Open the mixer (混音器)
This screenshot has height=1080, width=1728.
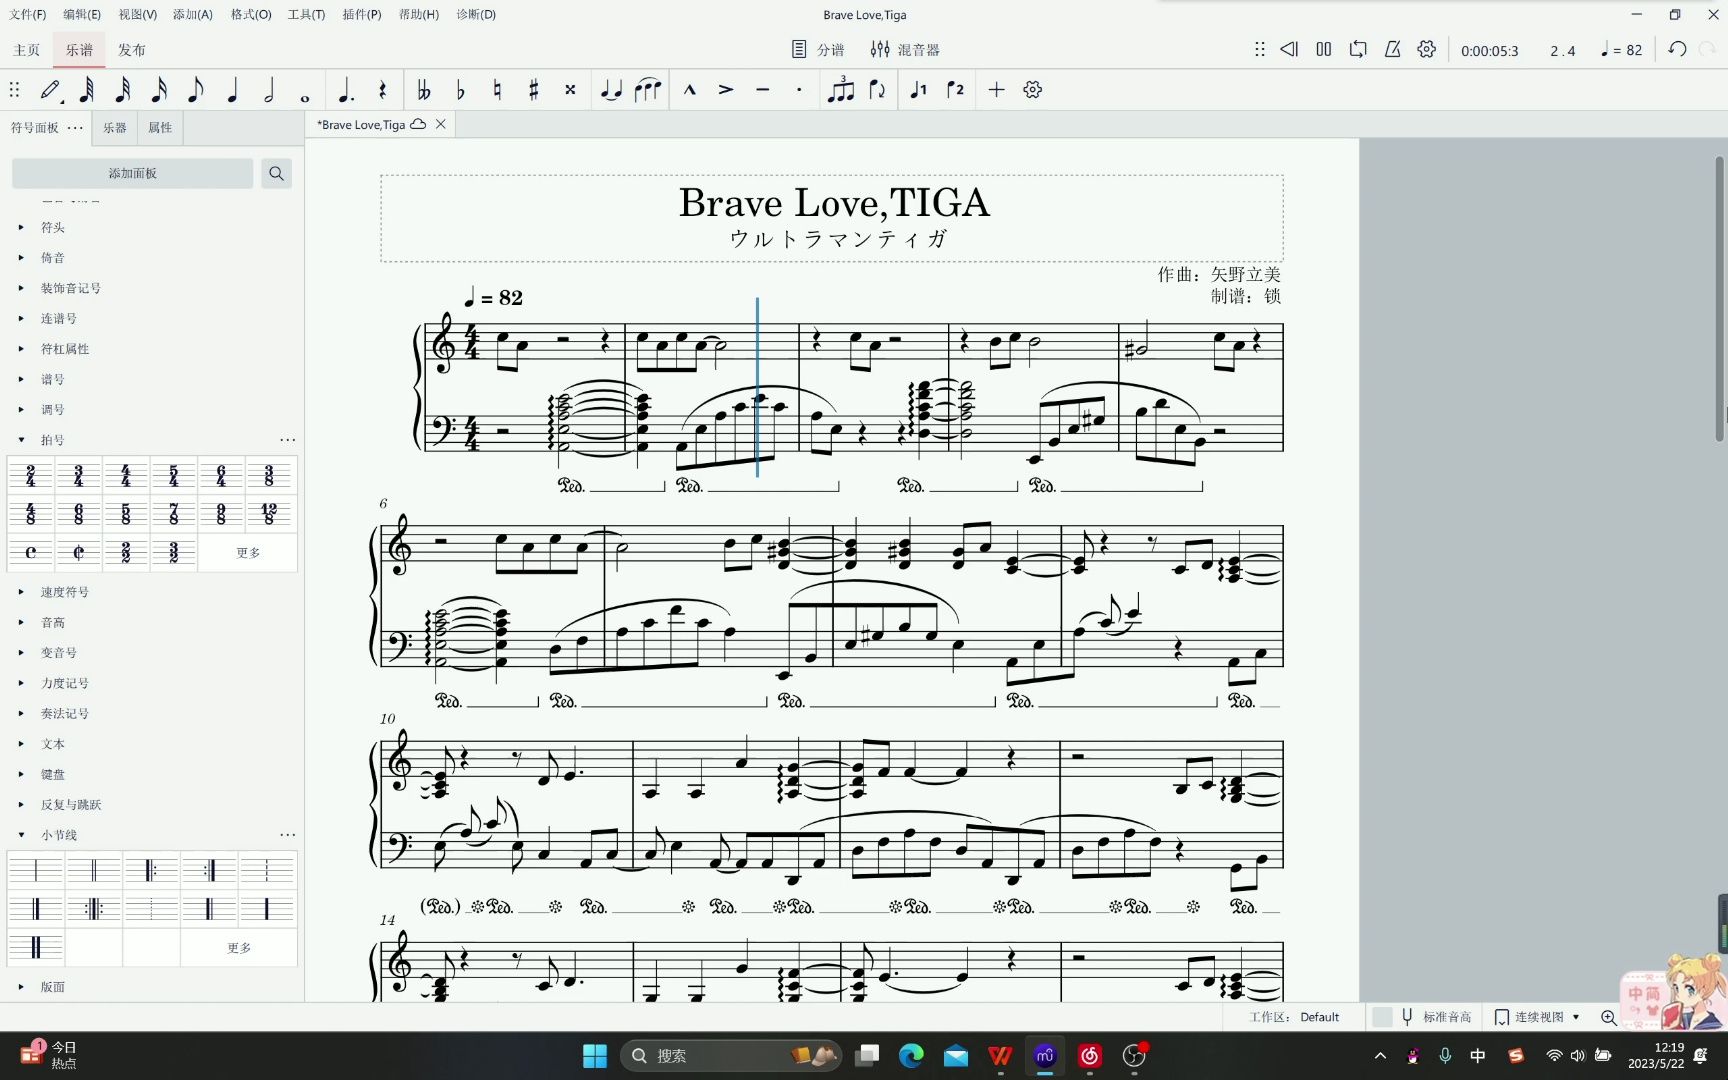click(x=905, y=50)
